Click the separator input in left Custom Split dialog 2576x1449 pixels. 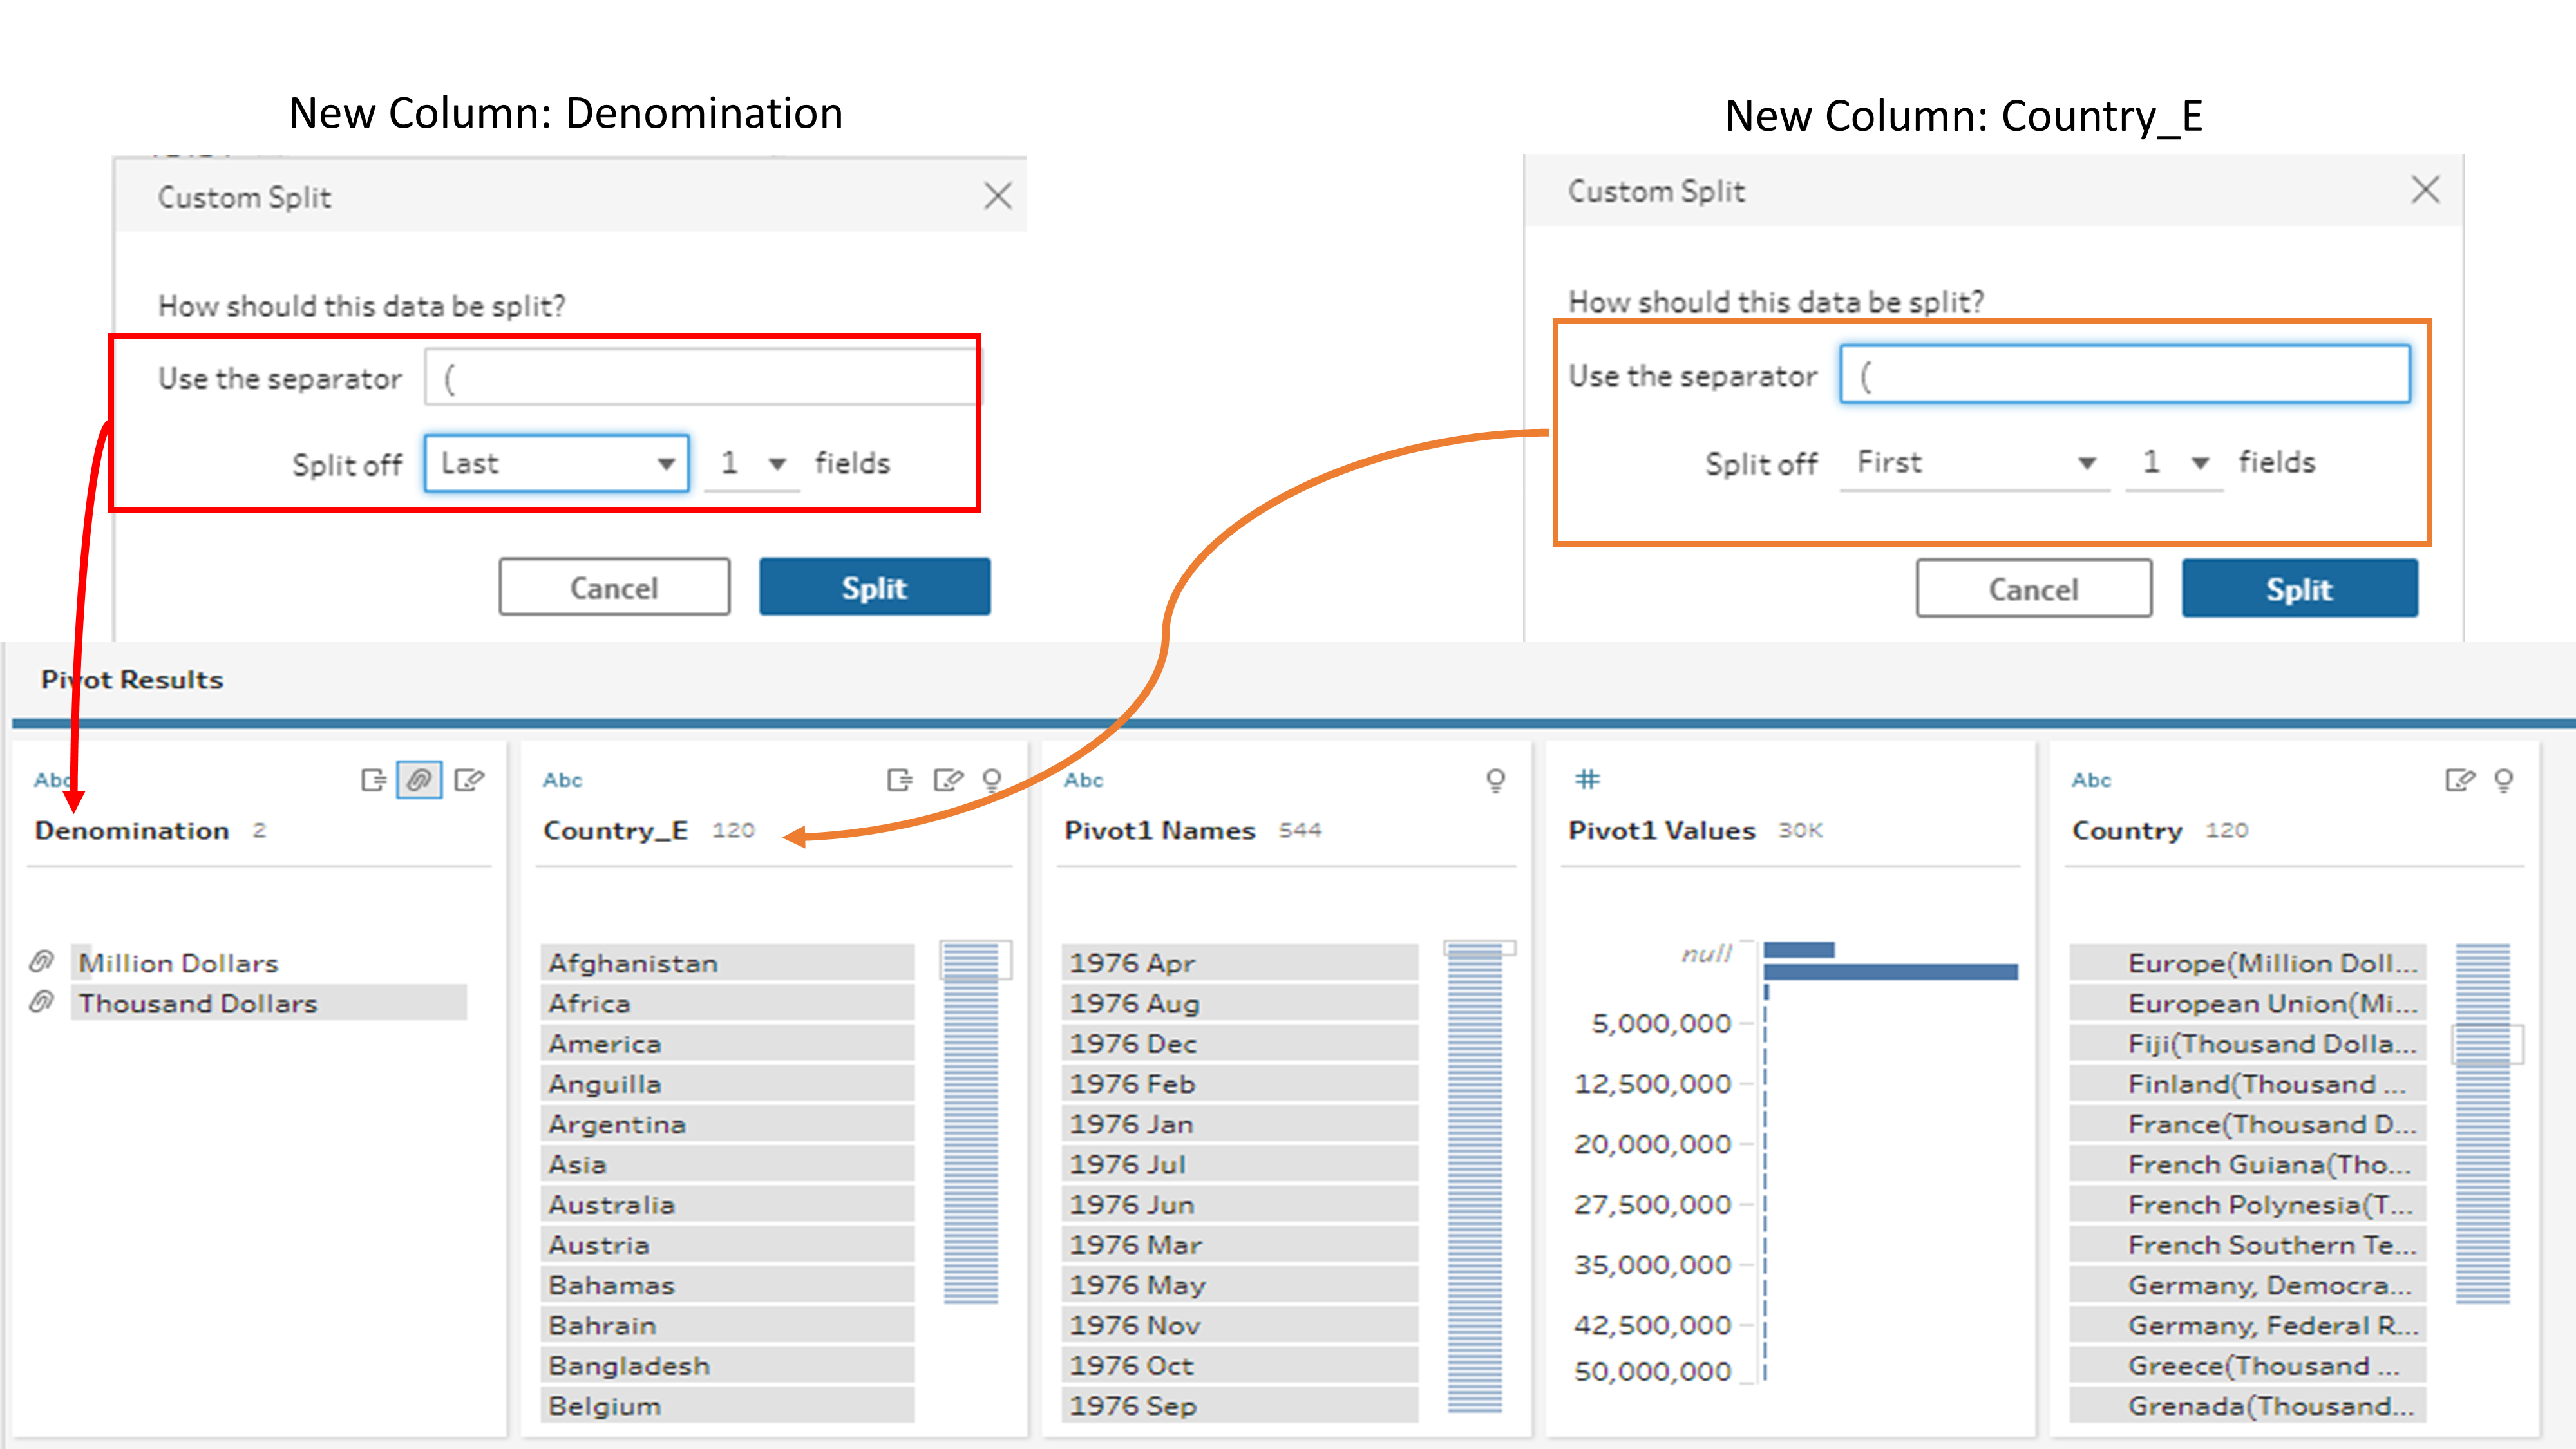[701, 378]
